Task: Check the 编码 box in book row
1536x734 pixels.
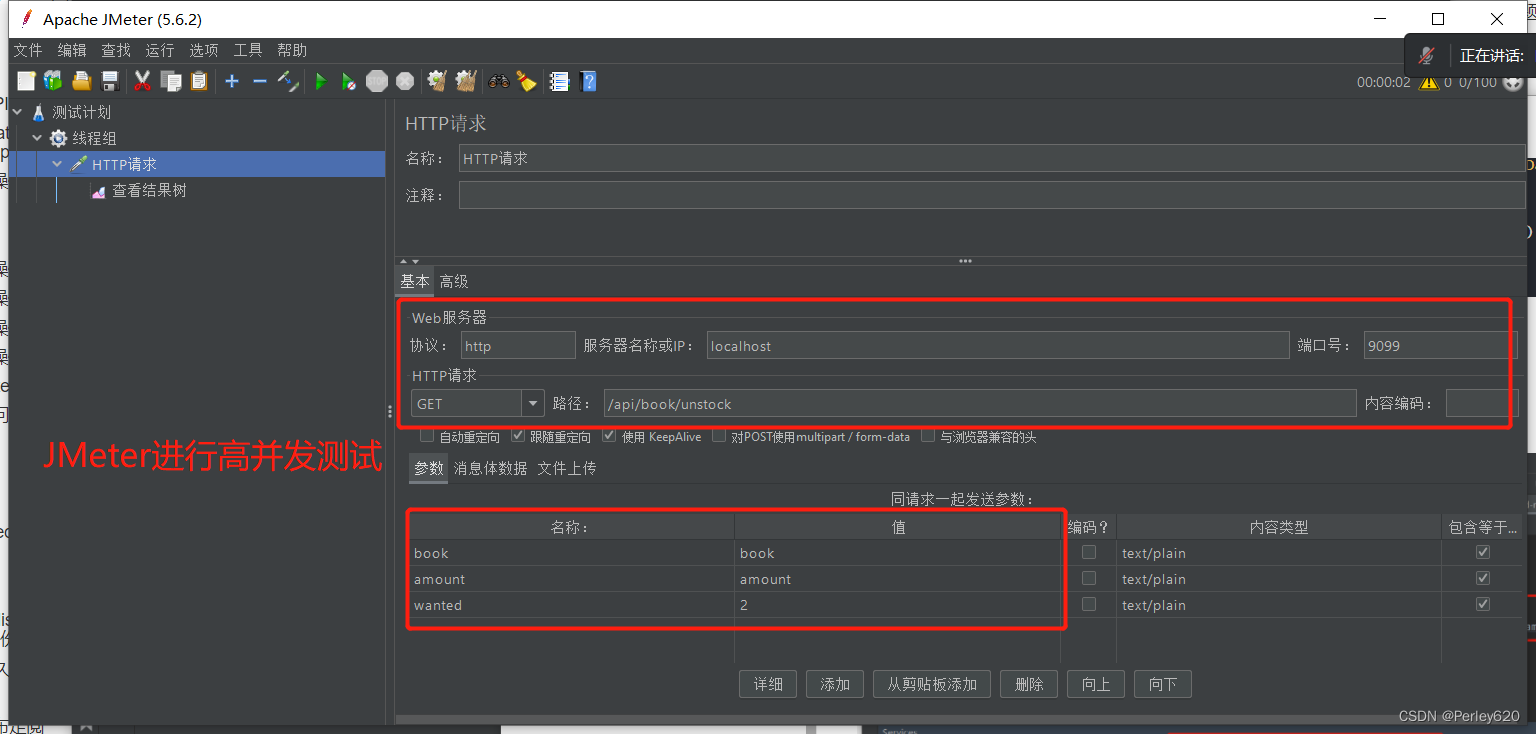Action: tap(1089, 552)
